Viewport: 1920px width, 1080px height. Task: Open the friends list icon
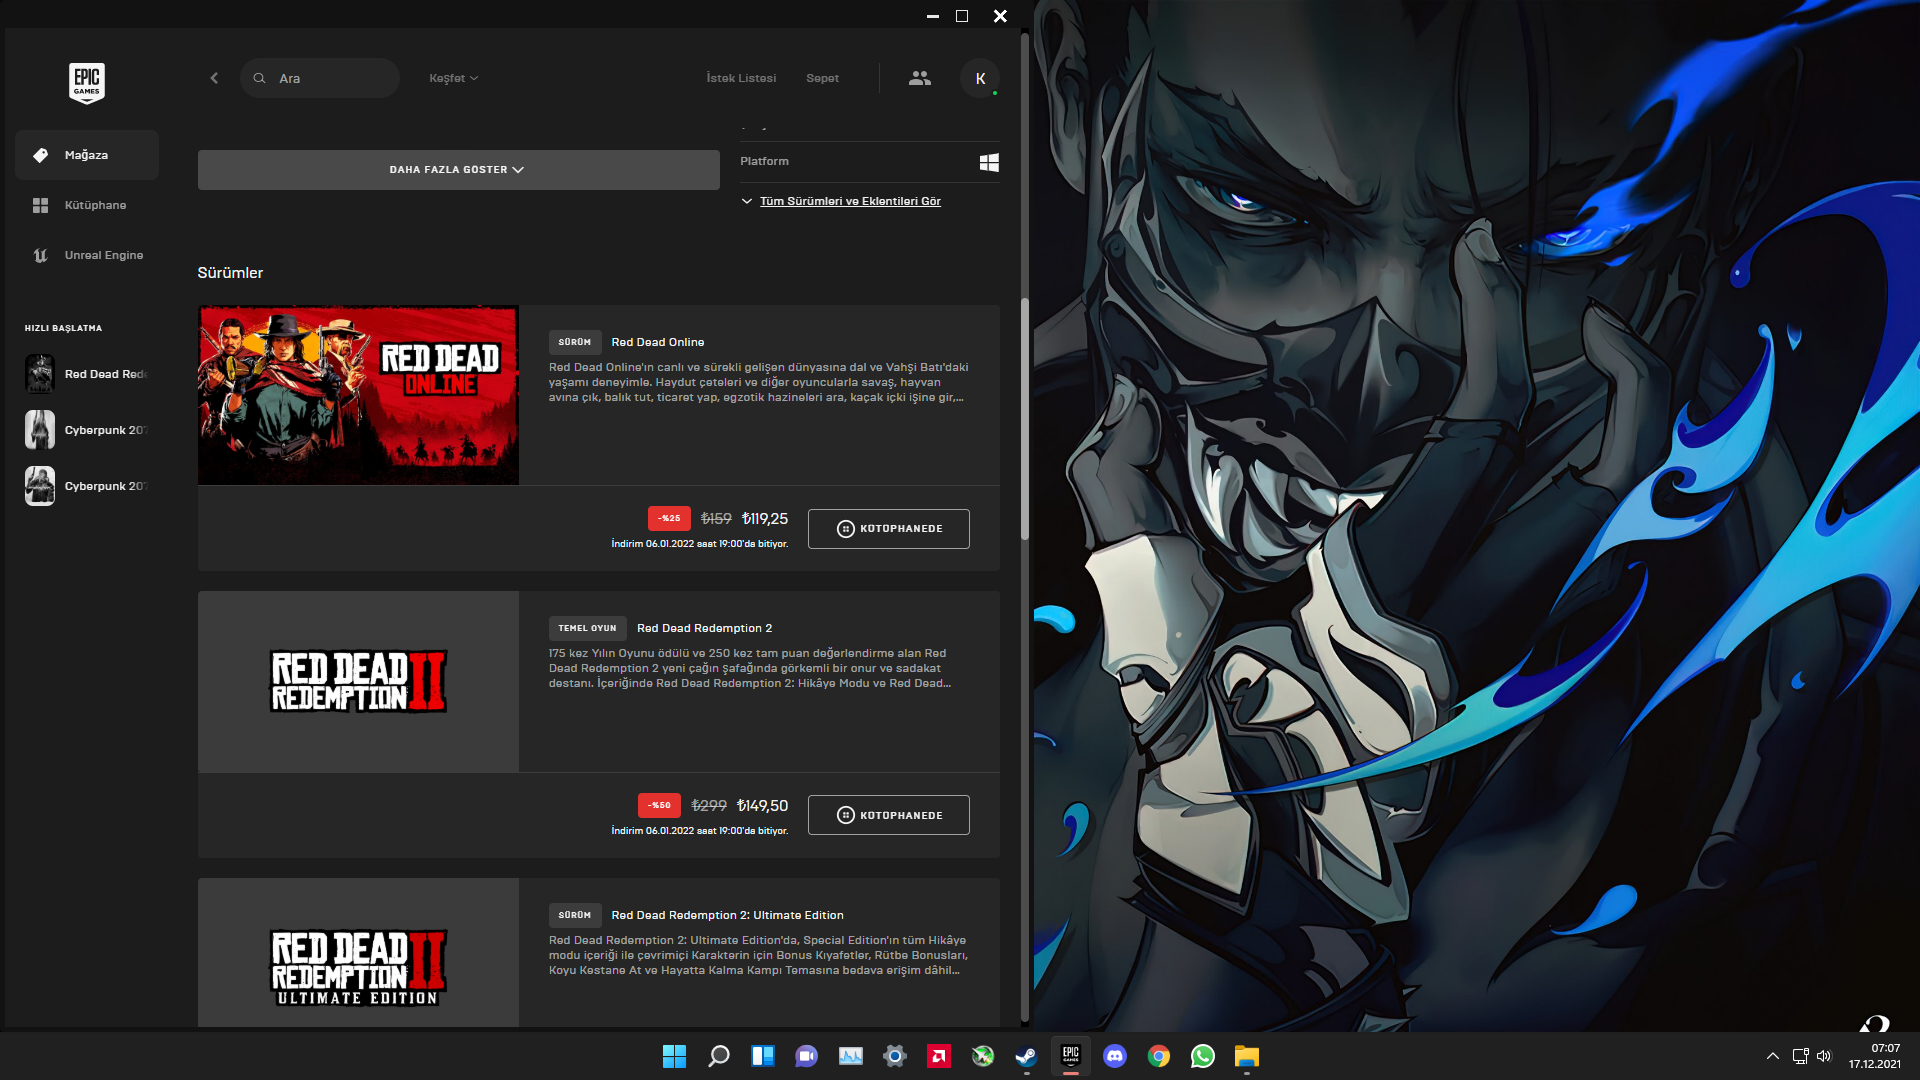point(919,78)
